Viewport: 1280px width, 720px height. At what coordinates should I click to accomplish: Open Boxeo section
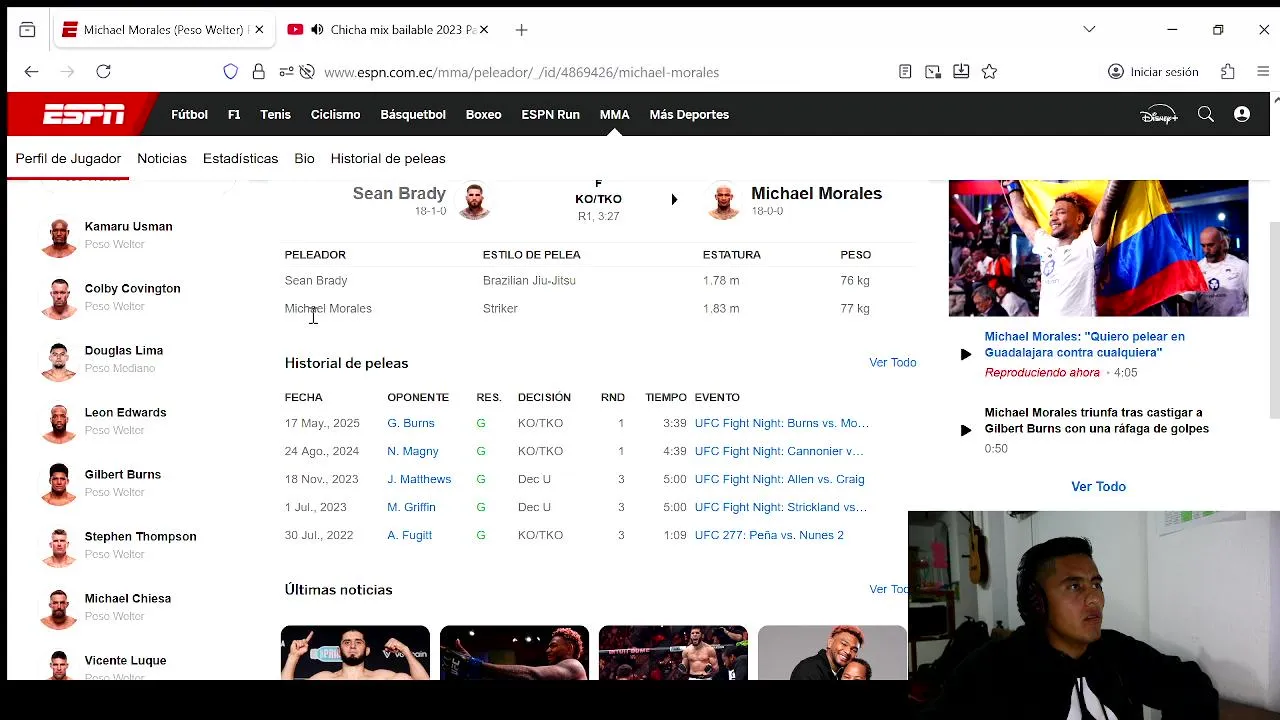pos(483,115)
